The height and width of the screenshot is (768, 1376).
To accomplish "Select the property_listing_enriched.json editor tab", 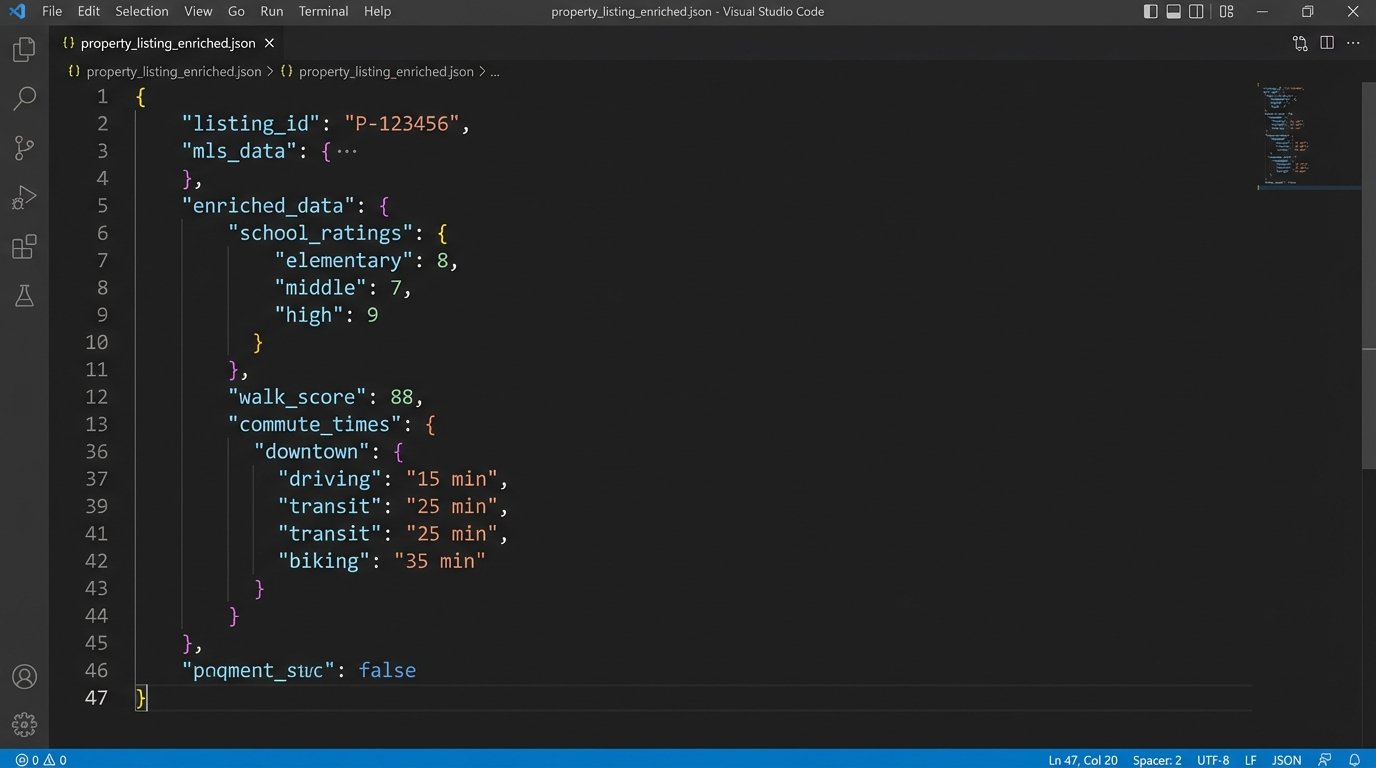I will tap(167, 43).
